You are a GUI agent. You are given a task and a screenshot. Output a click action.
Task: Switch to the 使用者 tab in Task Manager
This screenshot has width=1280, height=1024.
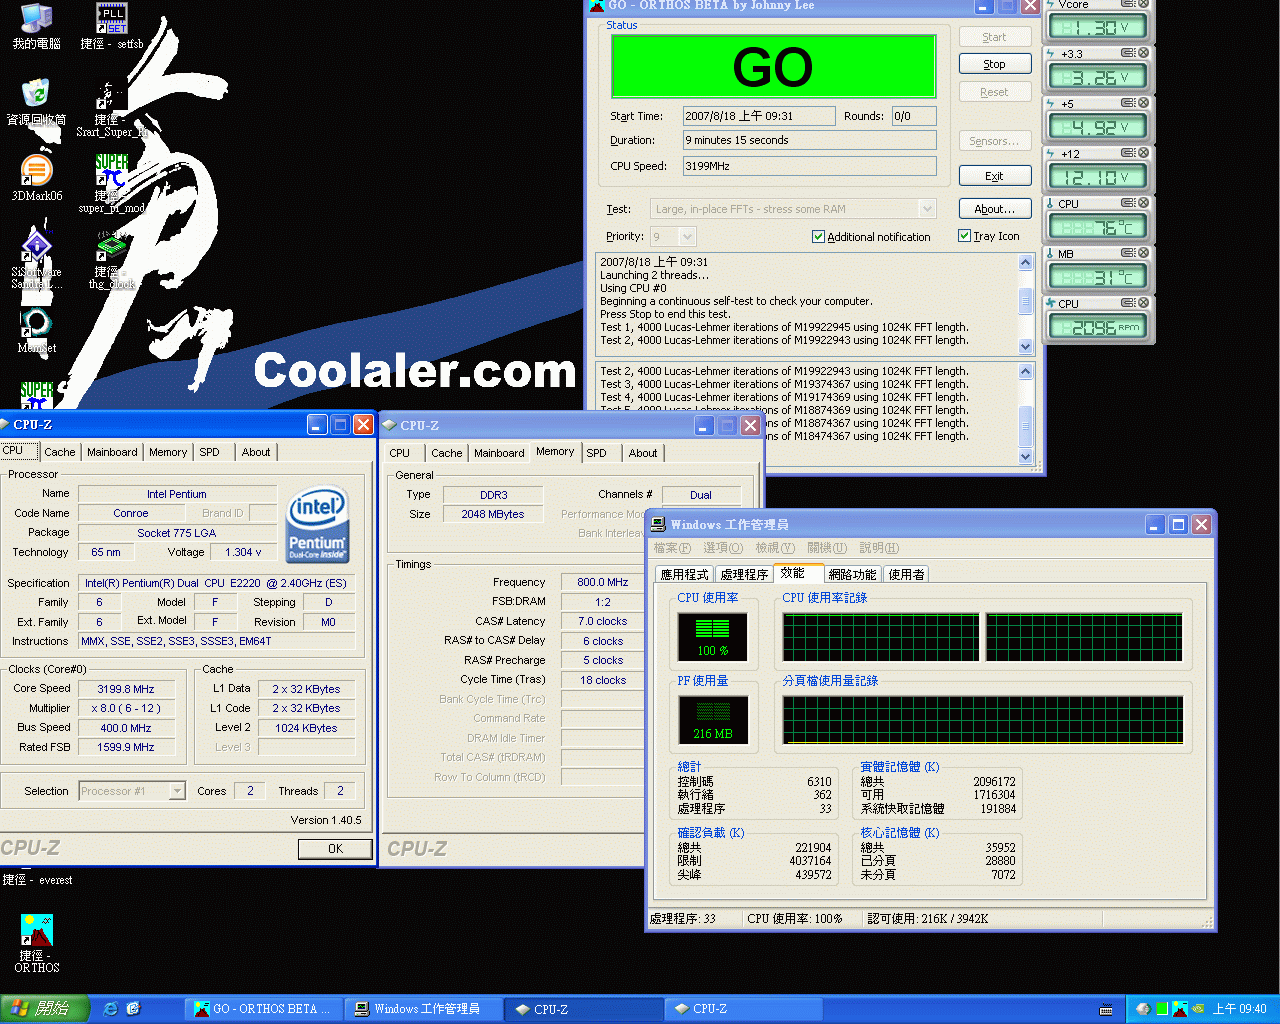906,575
